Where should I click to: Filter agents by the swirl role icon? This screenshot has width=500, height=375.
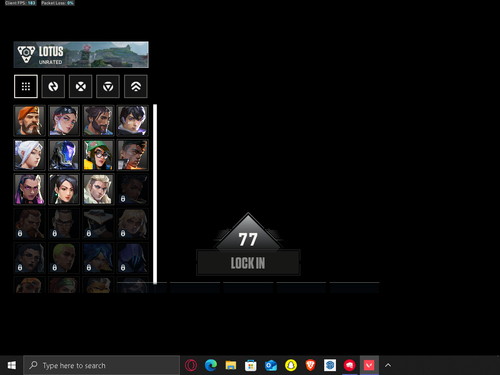pos(53,86)
